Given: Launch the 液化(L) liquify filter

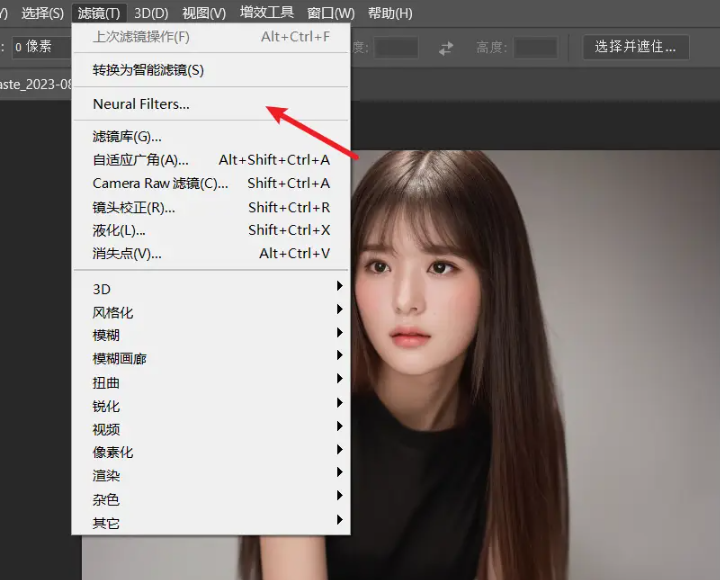Looking at the screenshot, I should (x=119, y=230).
